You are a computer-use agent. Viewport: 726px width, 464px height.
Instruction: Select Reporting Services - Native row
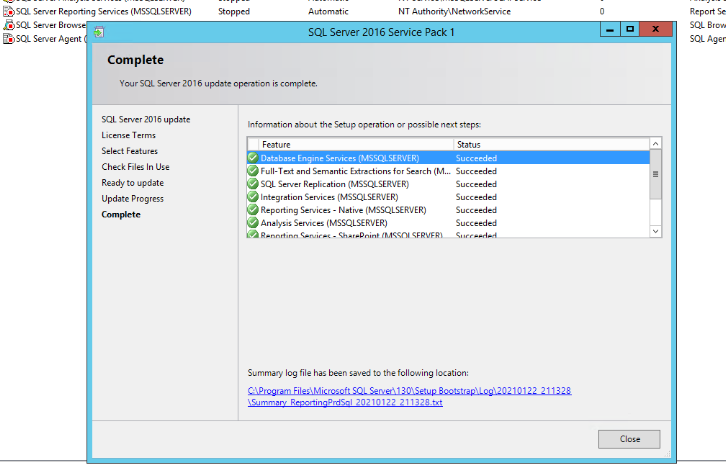pos(448,210)
